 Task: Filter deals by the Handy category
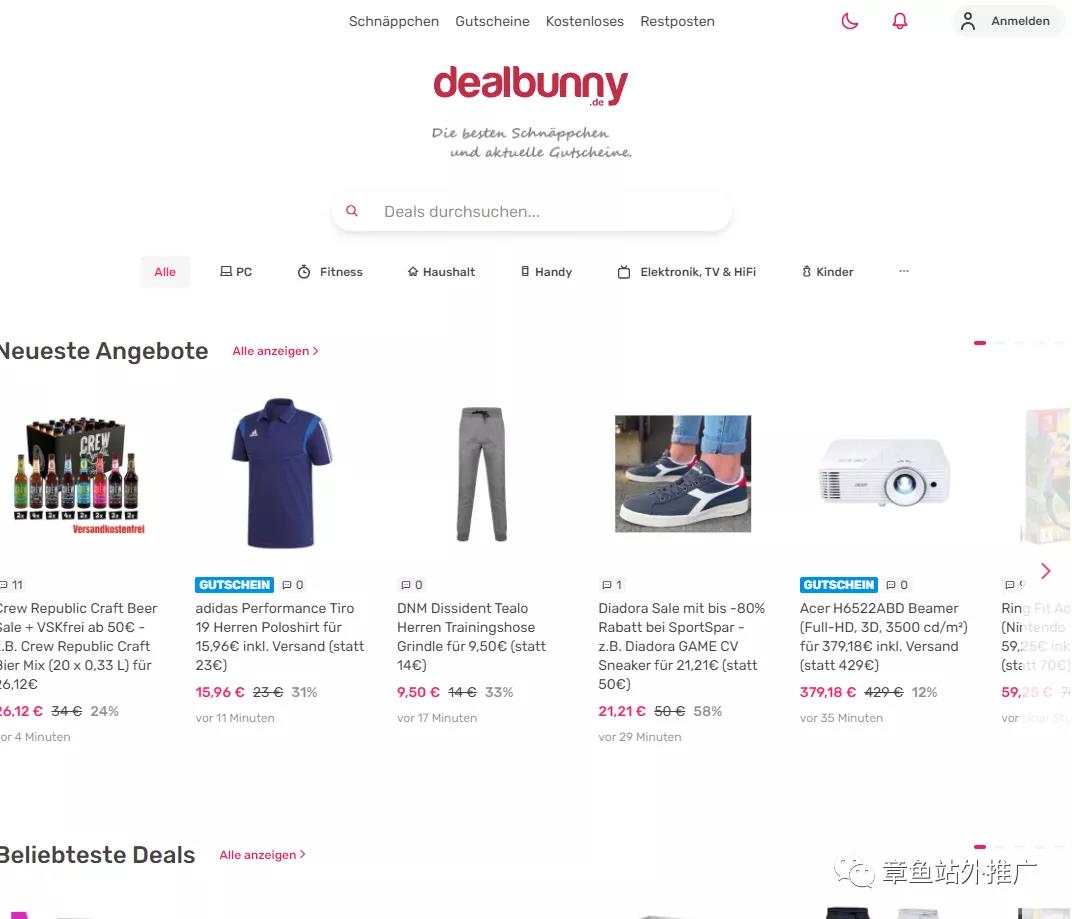pos(546,271)
